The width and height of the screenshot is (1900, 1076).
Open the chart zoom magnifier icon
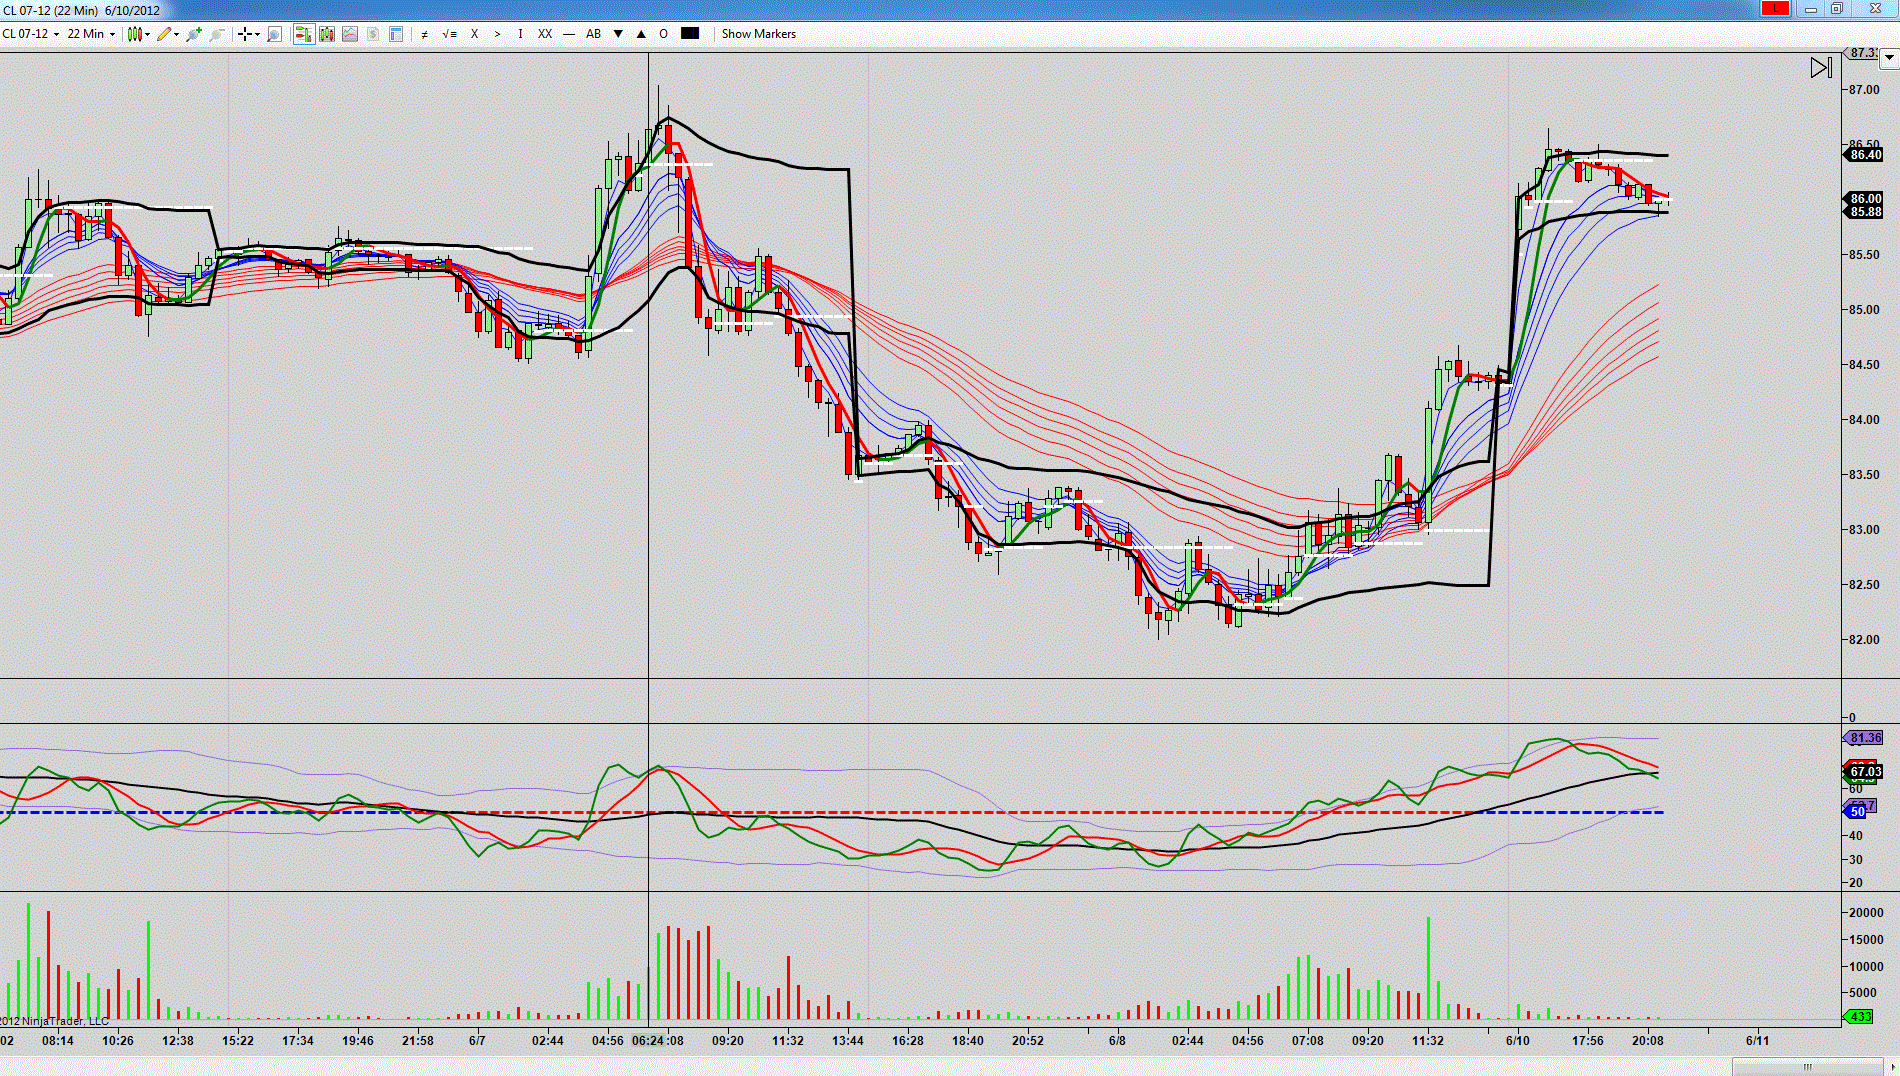click(274, 34)
